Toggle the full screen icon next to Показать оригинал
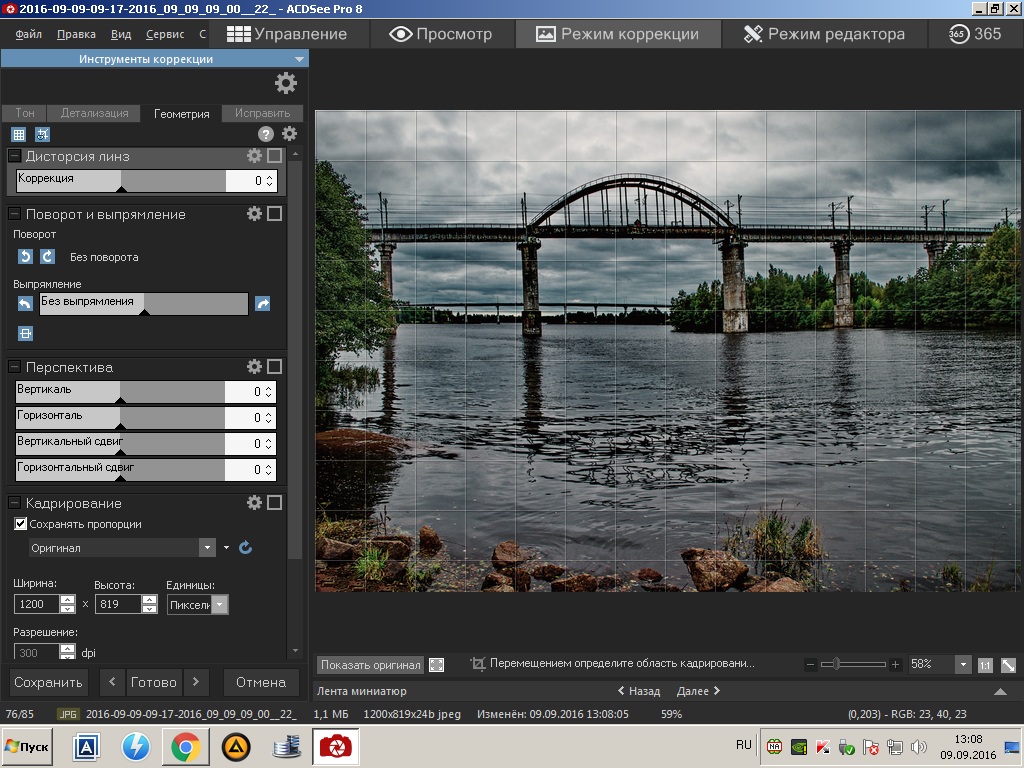The width and height of the screenshot is (1024, 768). (436, 665)
